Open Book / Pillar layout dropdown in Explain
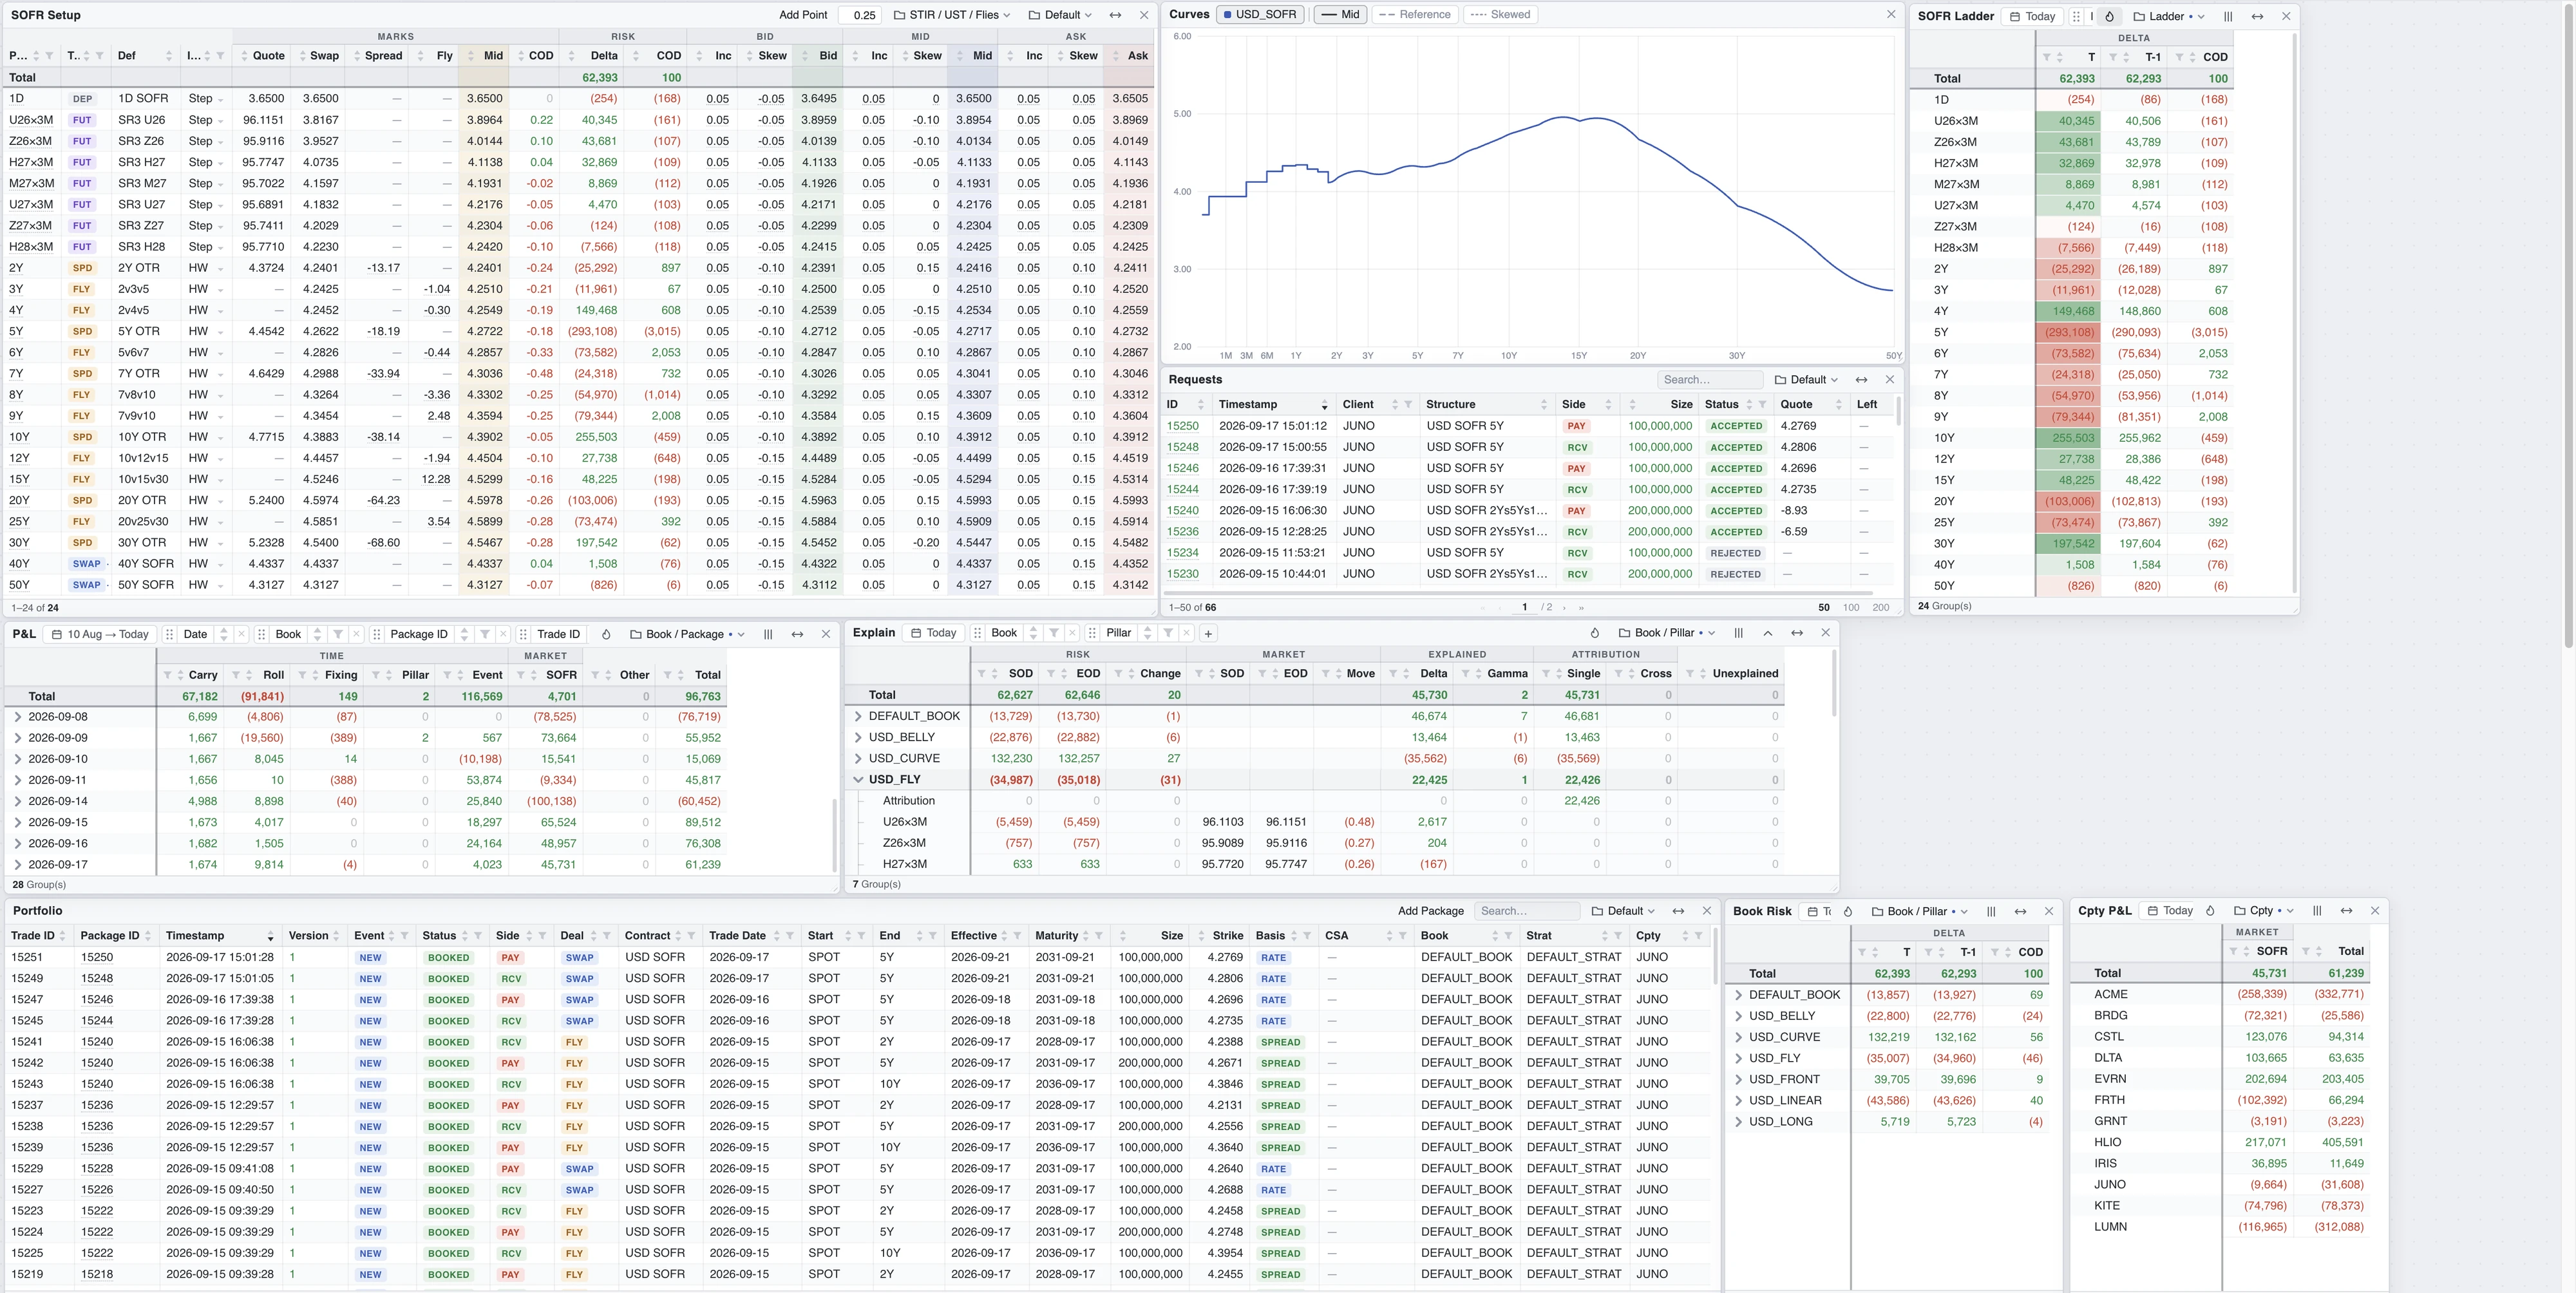The width and height of the screenshot is (2576, 1293). click(1666, 633)
